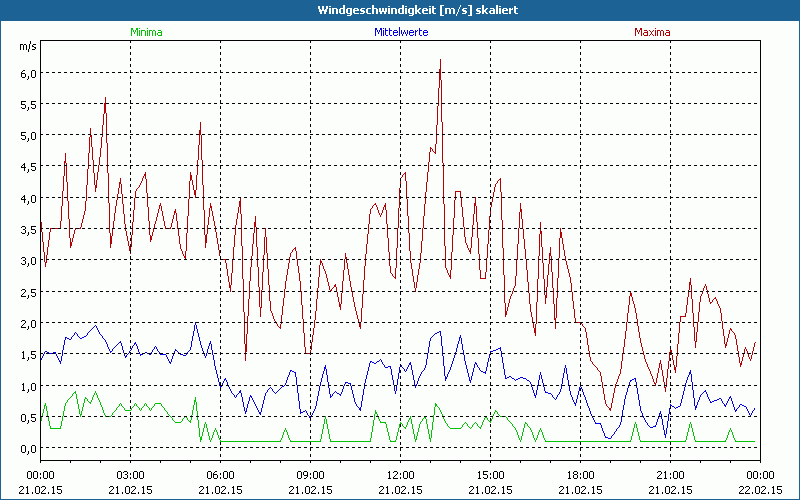The height and width of the screenshot is (500, 800).
Task: Select the 18:00 time axis label
Action: [580, 474]
